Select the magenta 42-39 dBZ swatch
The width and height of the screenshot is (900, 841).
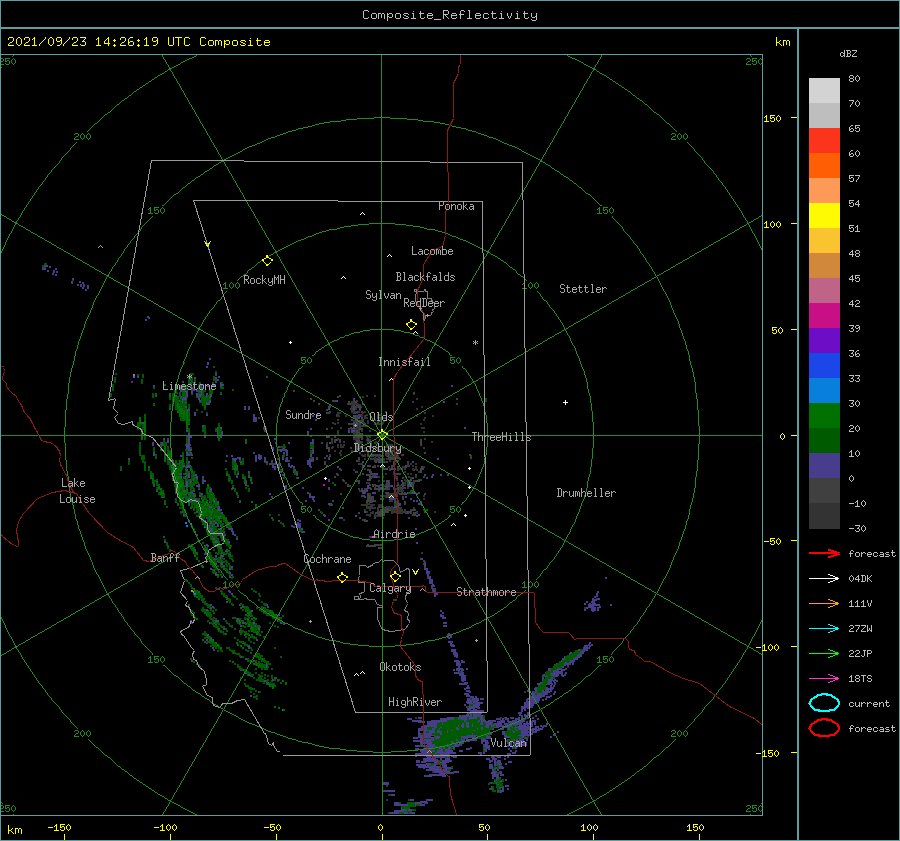coord(824,316)
